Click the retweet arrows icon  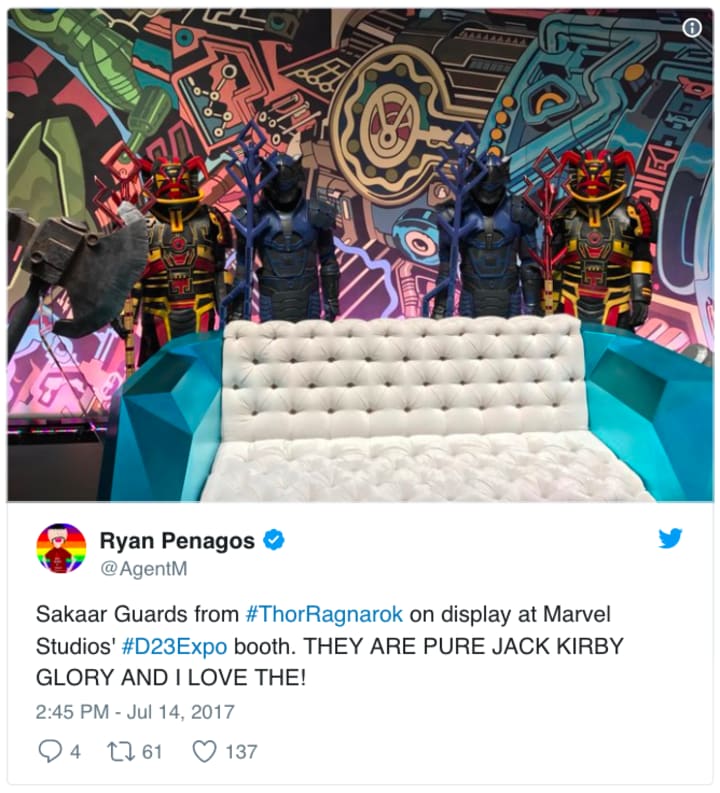pos(121,751)
